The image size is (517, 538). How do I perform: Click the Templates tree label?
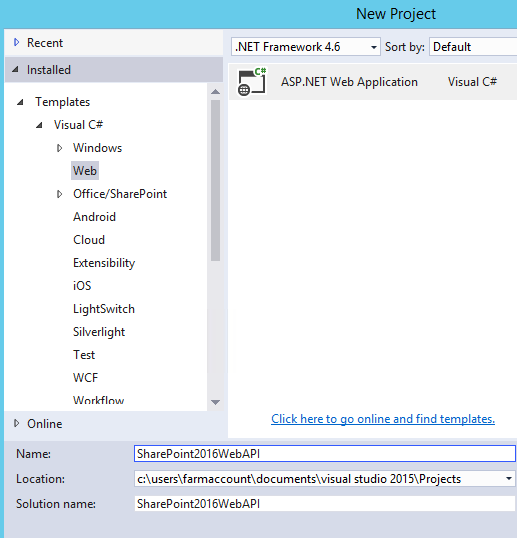click(x=62, y=102)
